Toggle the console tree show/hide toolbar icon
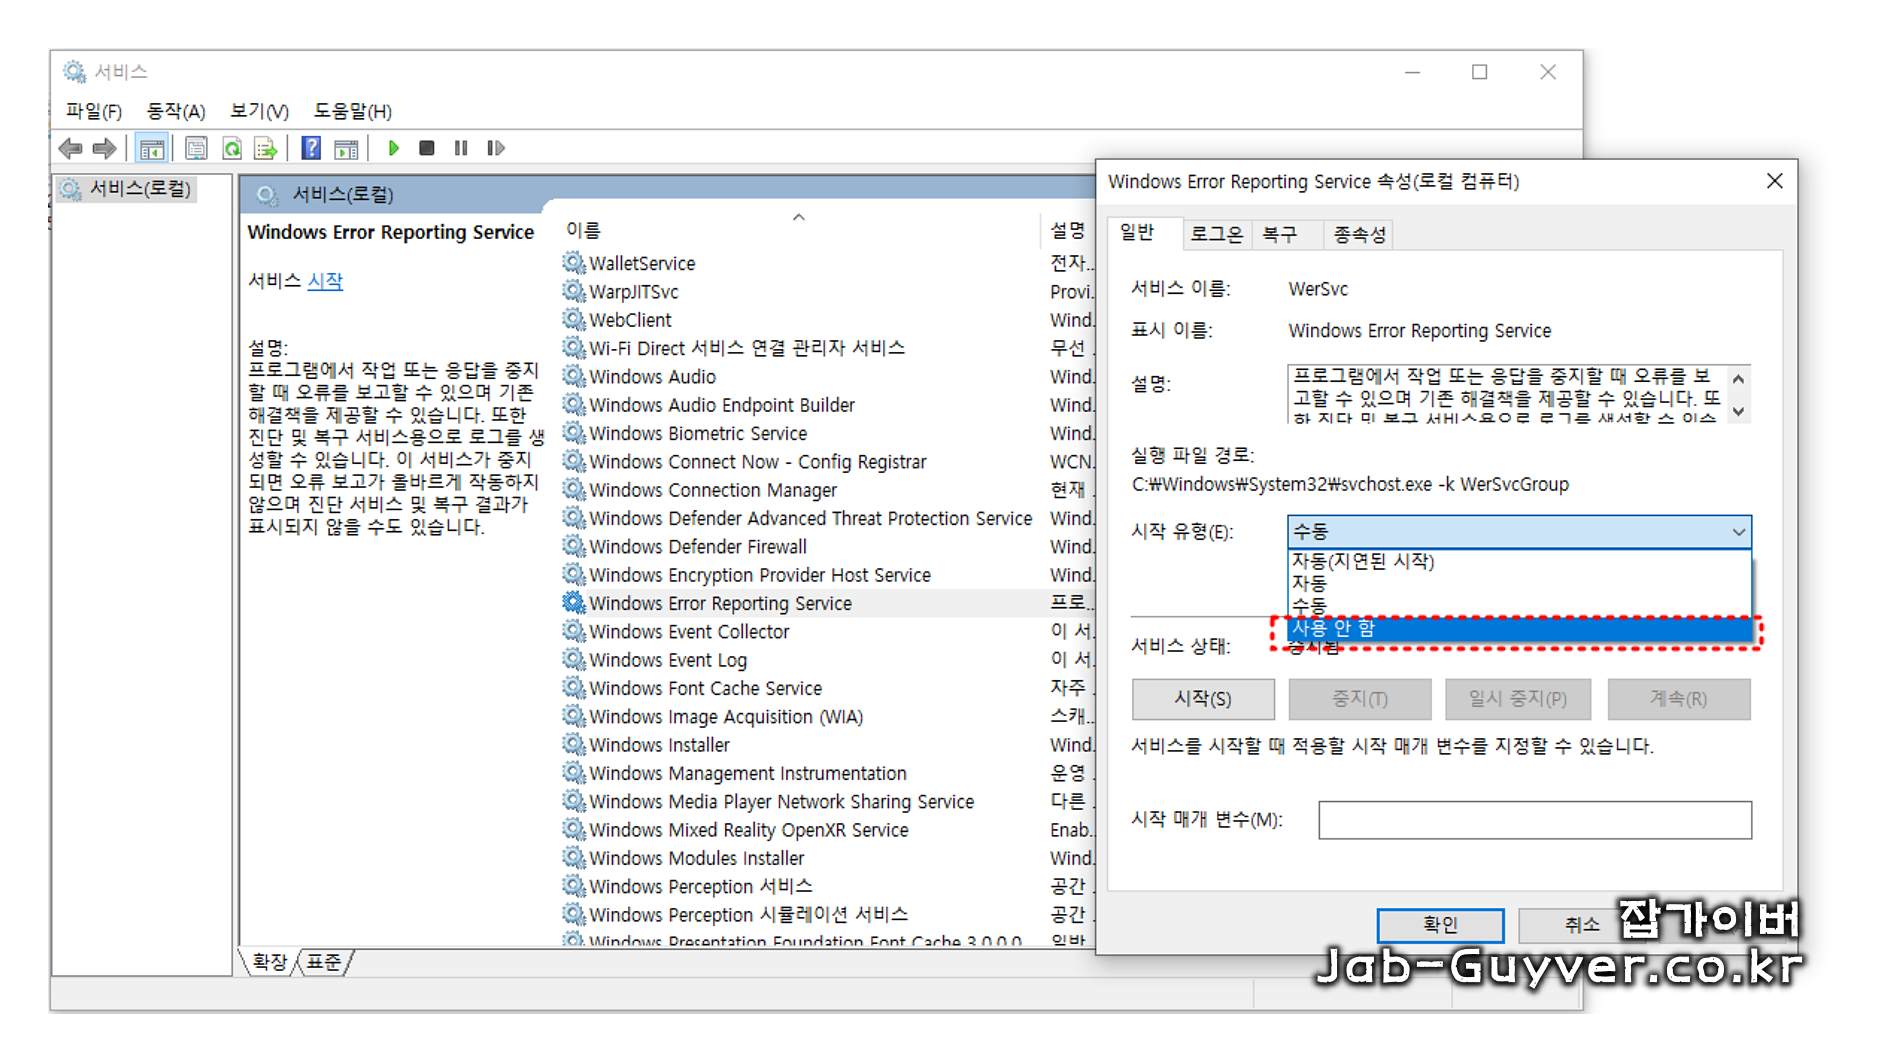 pyautogui.click(x=152, y=149)
